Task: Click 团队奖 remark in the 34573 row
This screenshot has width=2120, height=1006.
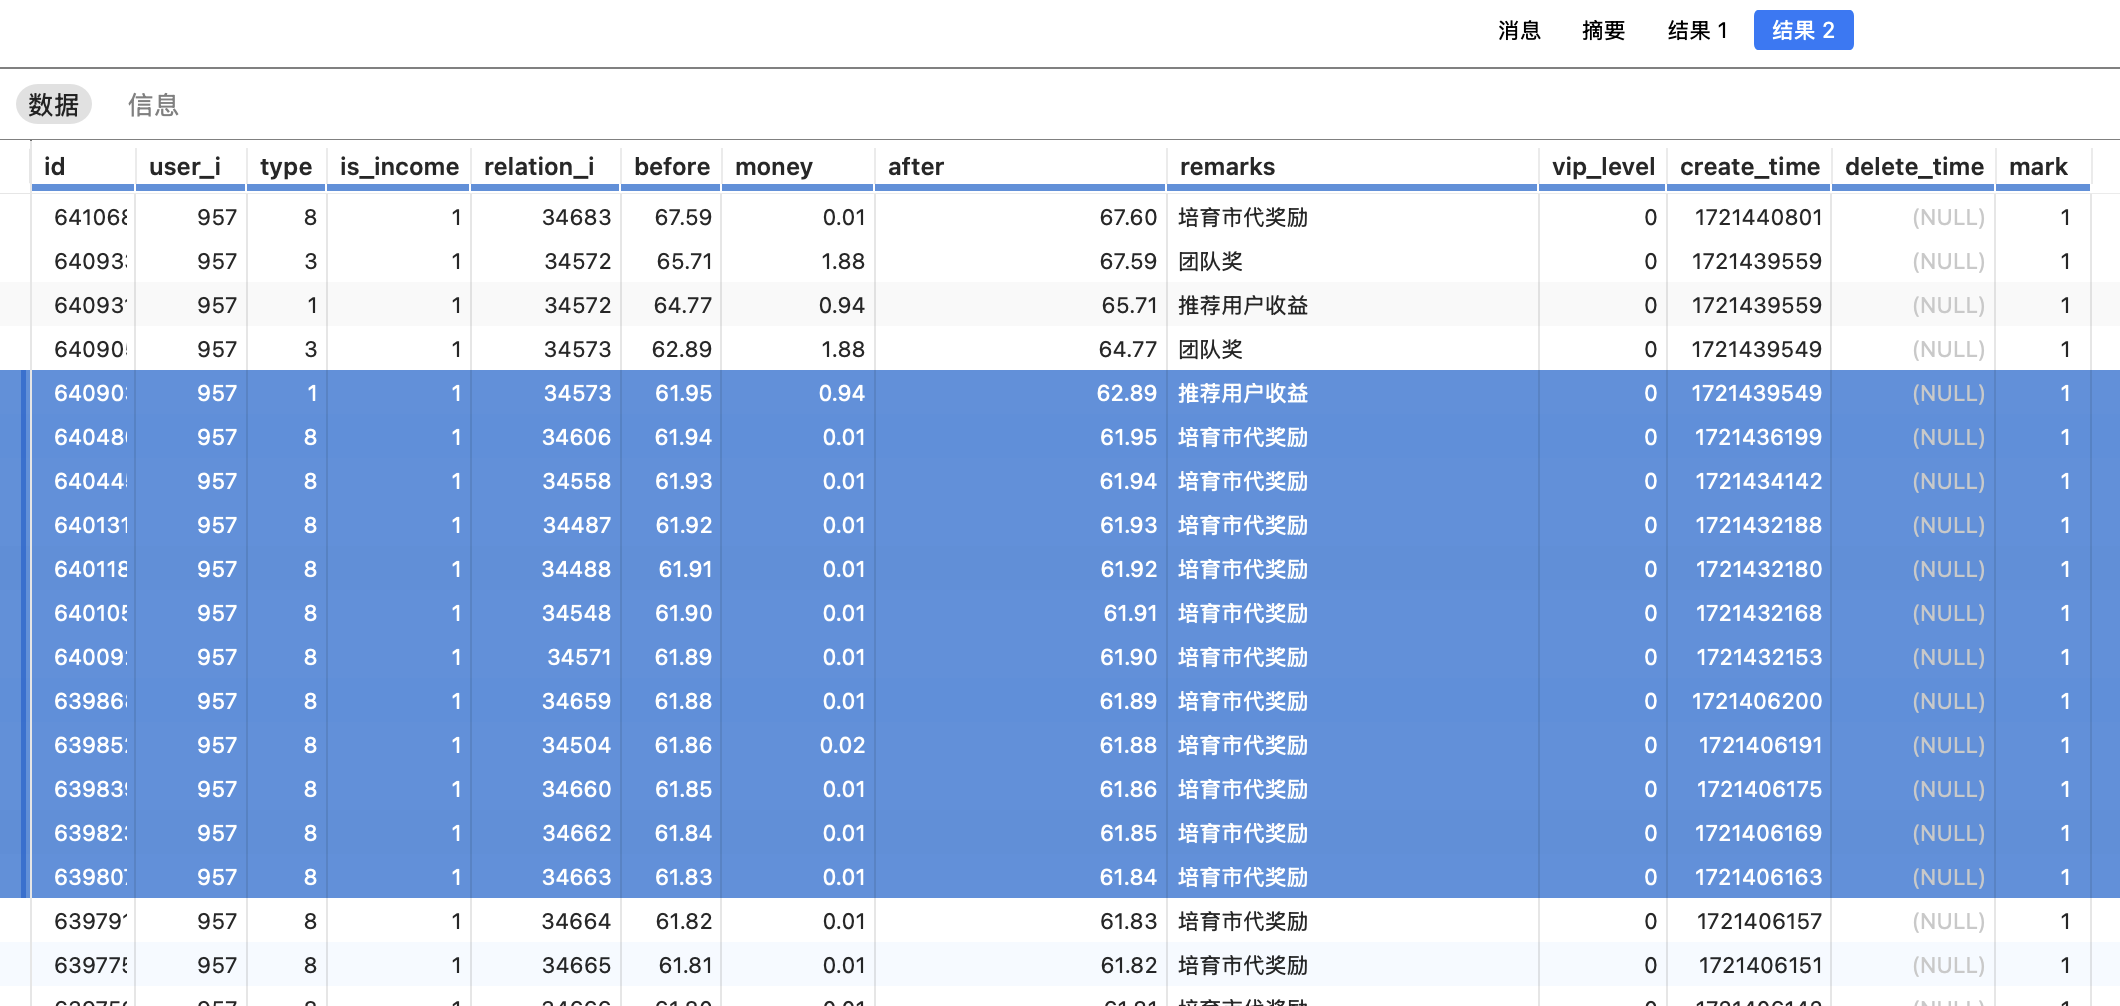Action: 1210,350
